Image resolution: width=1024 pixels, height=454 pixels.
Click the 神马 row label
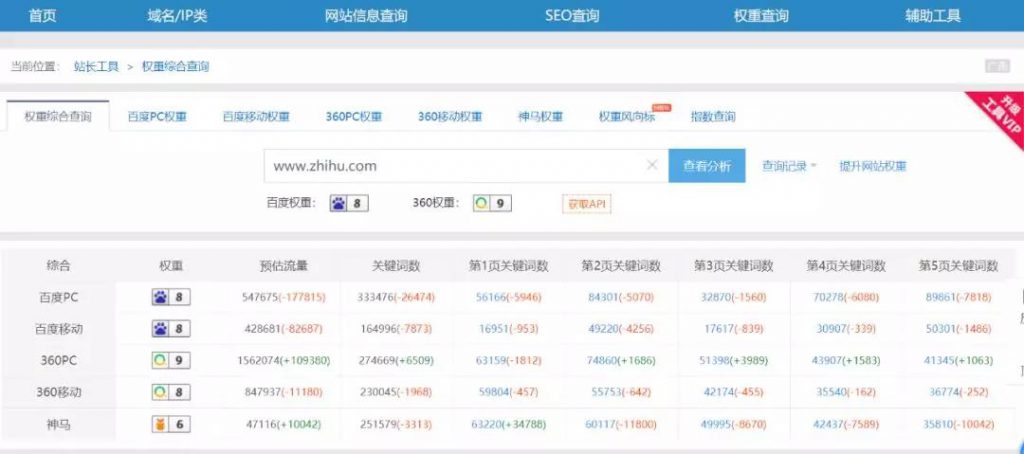click(59, 424)
